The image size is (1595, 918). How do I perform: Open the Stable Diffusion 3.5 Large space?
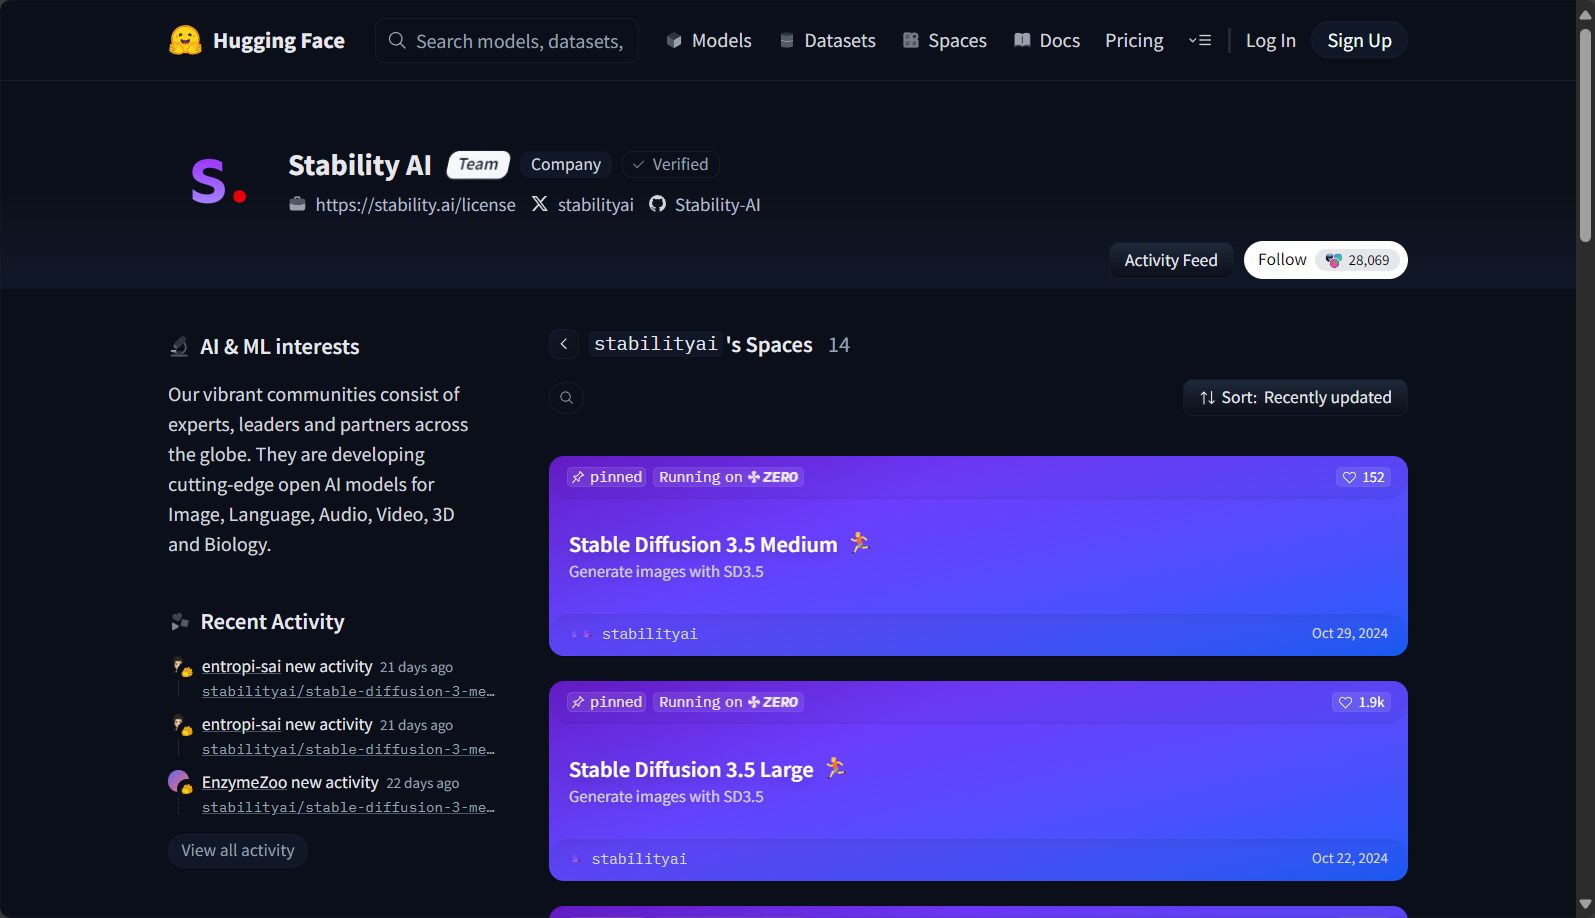point(978,781)
